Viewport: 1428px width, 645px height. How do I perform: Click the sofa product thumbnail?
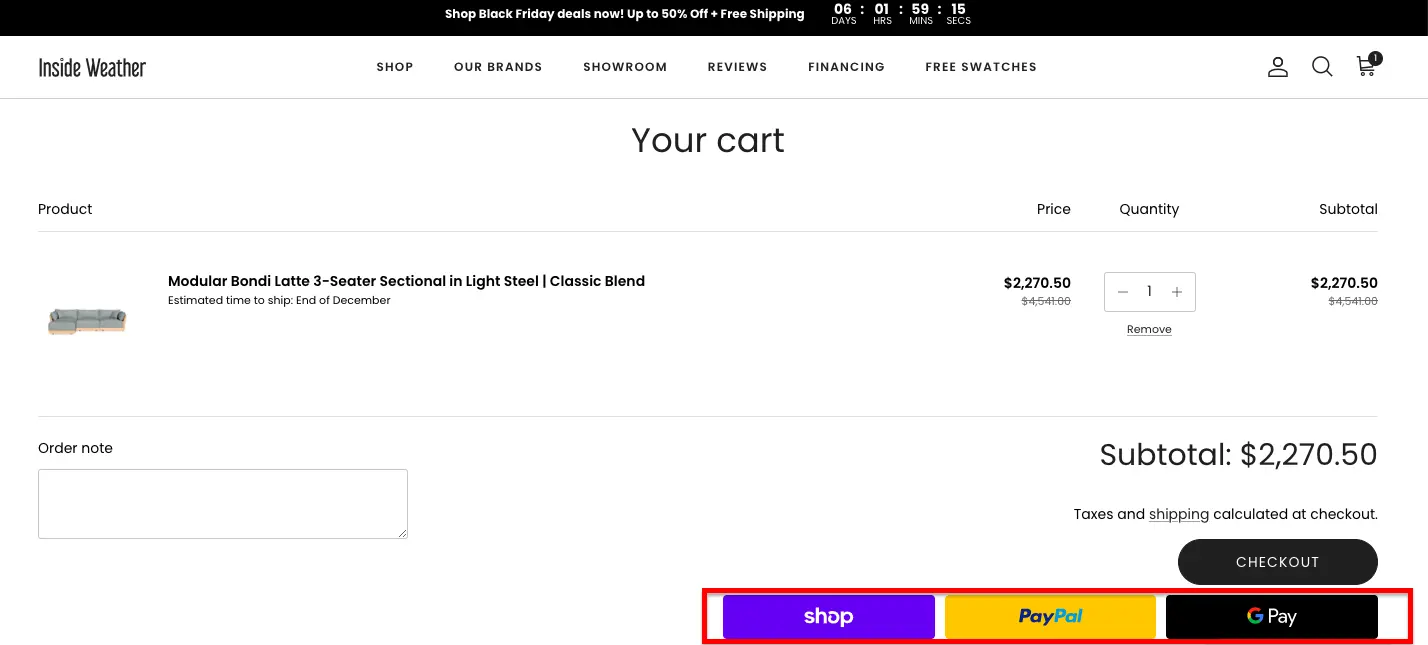(87, 320)
